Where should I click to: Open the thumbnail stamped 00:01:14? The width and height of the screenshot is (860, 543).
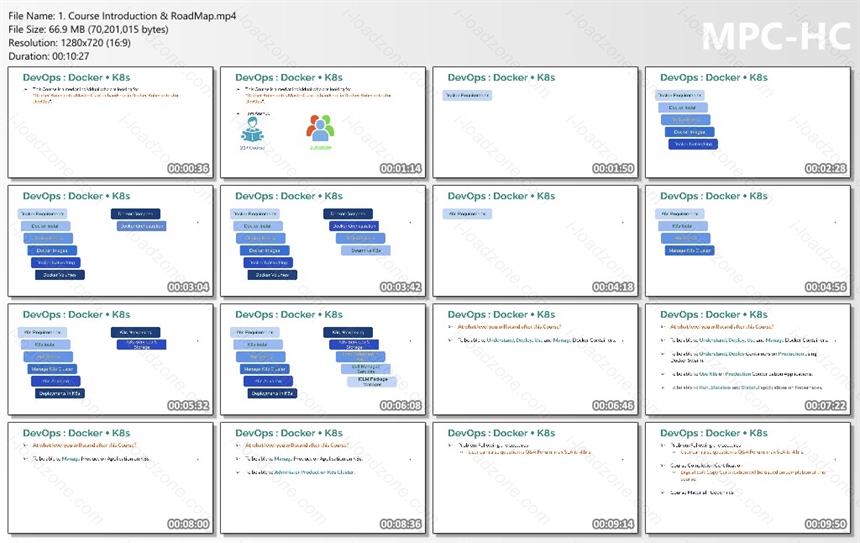pos(323,122)
